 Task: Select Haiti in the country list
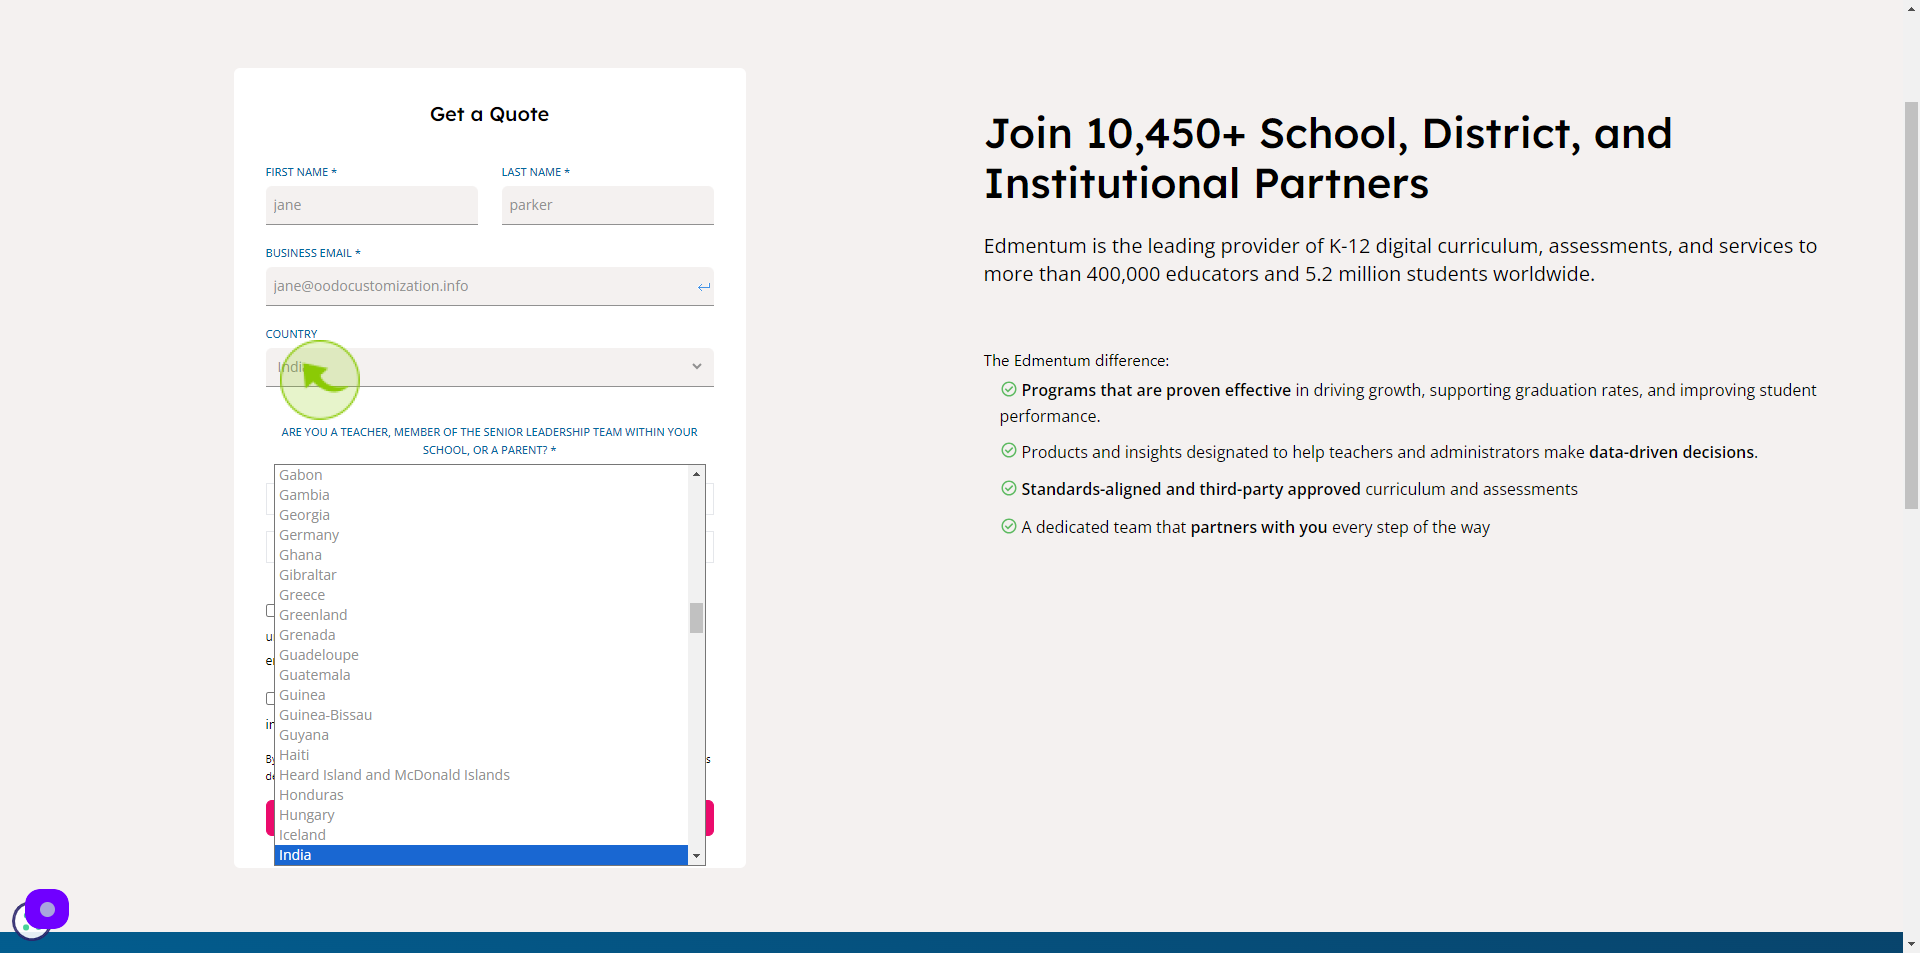(481, 755)
